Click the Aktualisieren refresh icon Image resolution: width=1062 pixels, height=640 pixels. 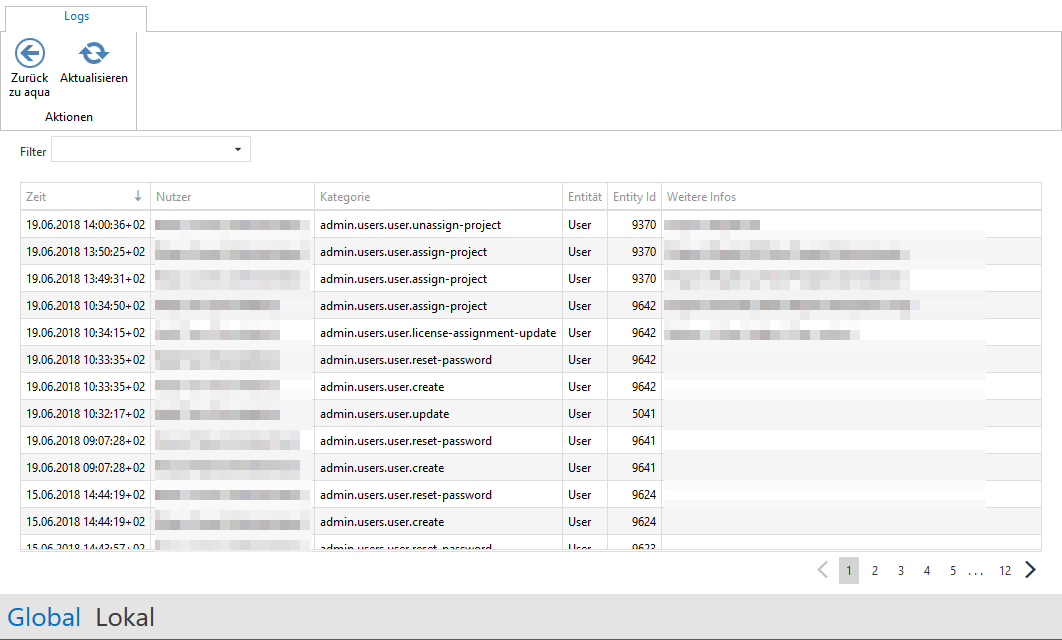tap(94, 54)
